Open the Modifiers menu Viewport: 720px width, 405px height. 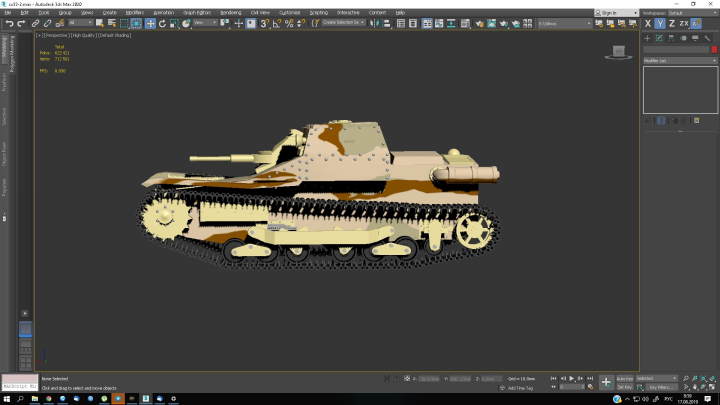[x=135, y=13]
